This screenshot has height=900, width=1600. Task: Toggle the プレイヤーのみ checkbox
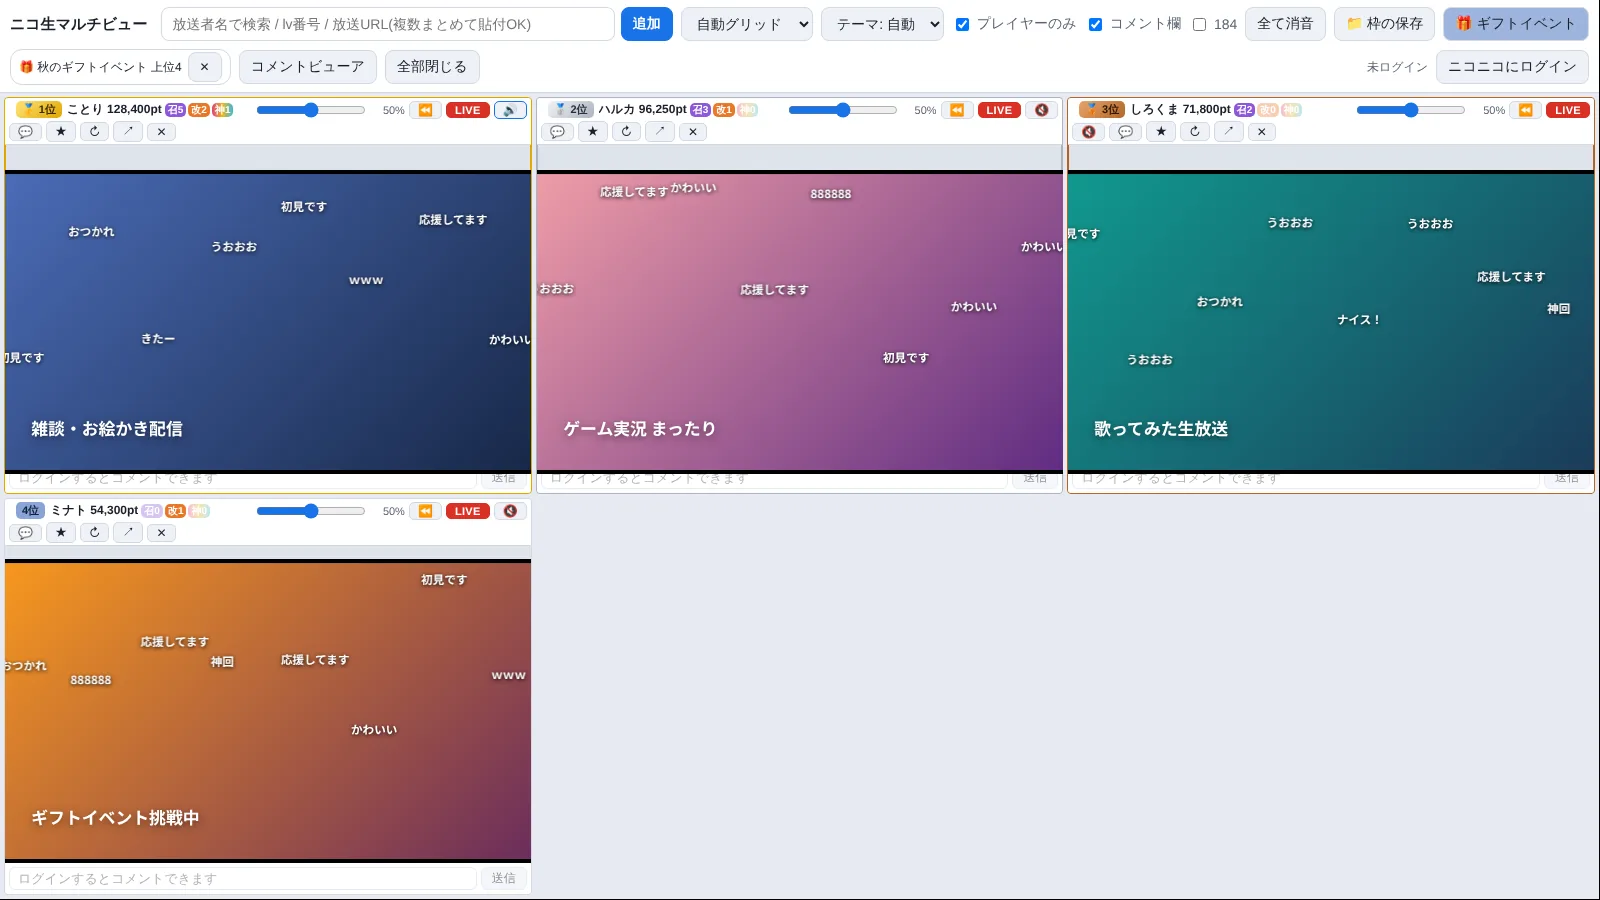[x=962, y=24]
